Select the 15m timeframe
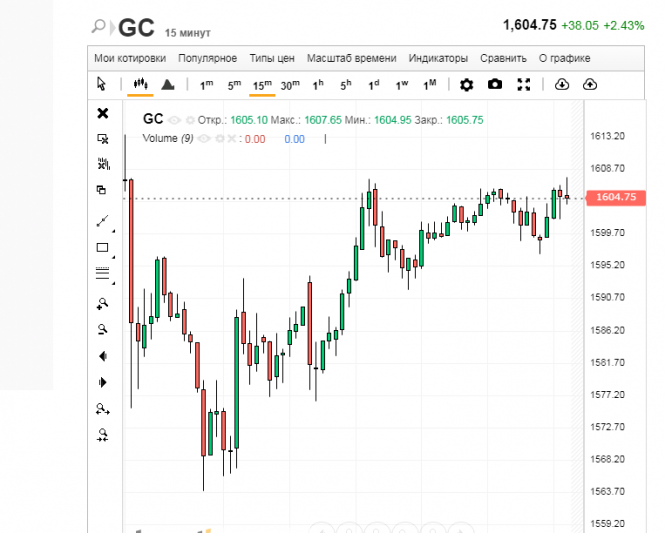 click(x=262, y=85)
